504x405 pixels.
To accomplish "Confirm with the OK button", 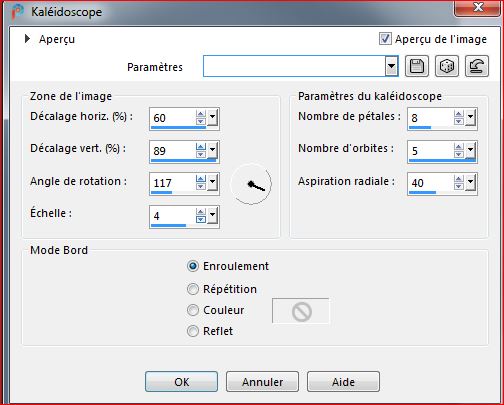I will 181,382.
